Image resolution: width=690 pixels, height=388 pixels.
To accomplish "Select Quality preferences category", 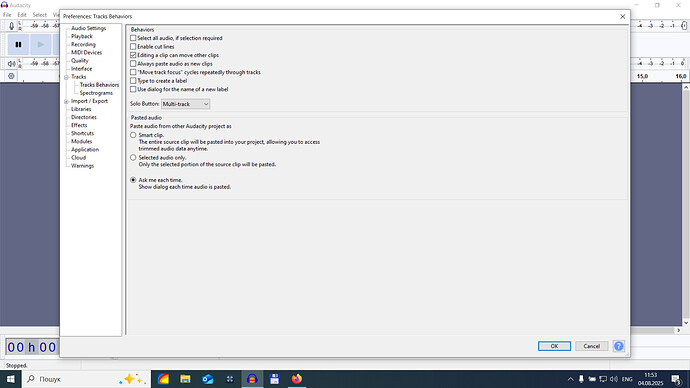I will tap(80, 61).
